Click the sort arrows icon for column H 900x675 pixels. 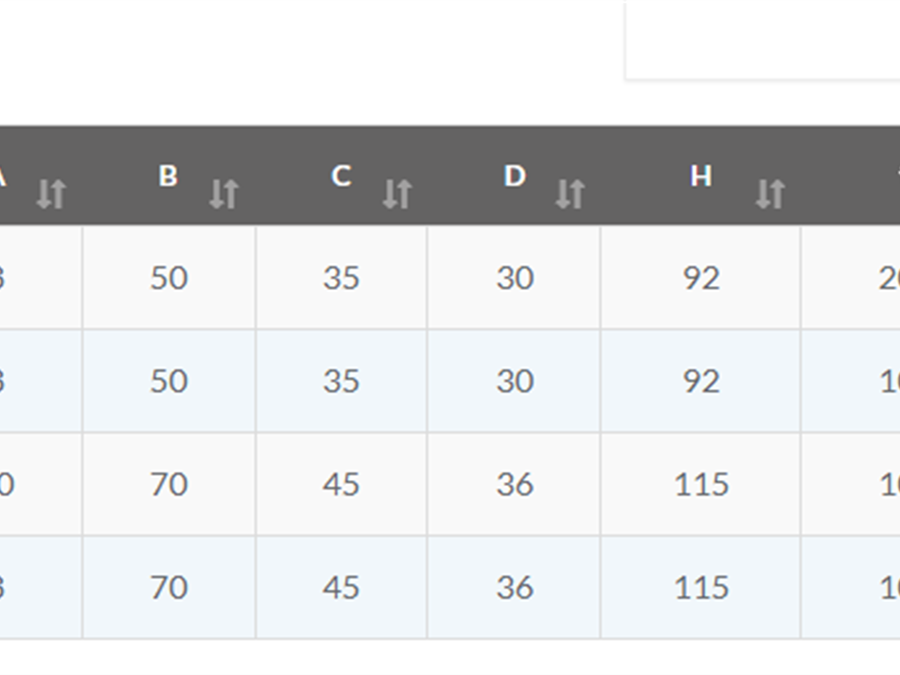[770, 194]
